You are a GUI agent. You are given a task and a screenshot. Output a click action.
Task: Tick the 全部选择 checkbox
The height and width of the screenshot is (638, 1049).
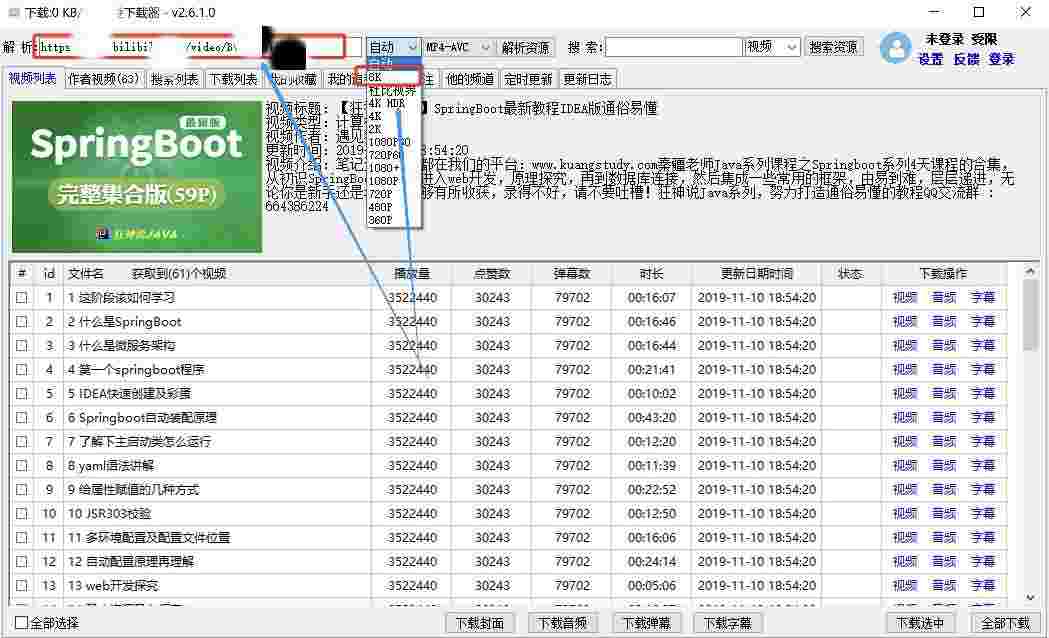[22, 623]
